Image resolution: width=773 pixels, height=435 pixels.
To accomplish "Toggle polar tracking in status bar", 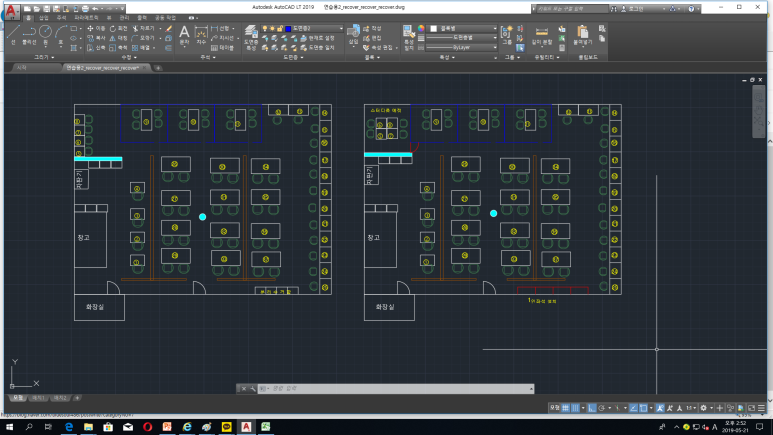I will coord(601,408).
